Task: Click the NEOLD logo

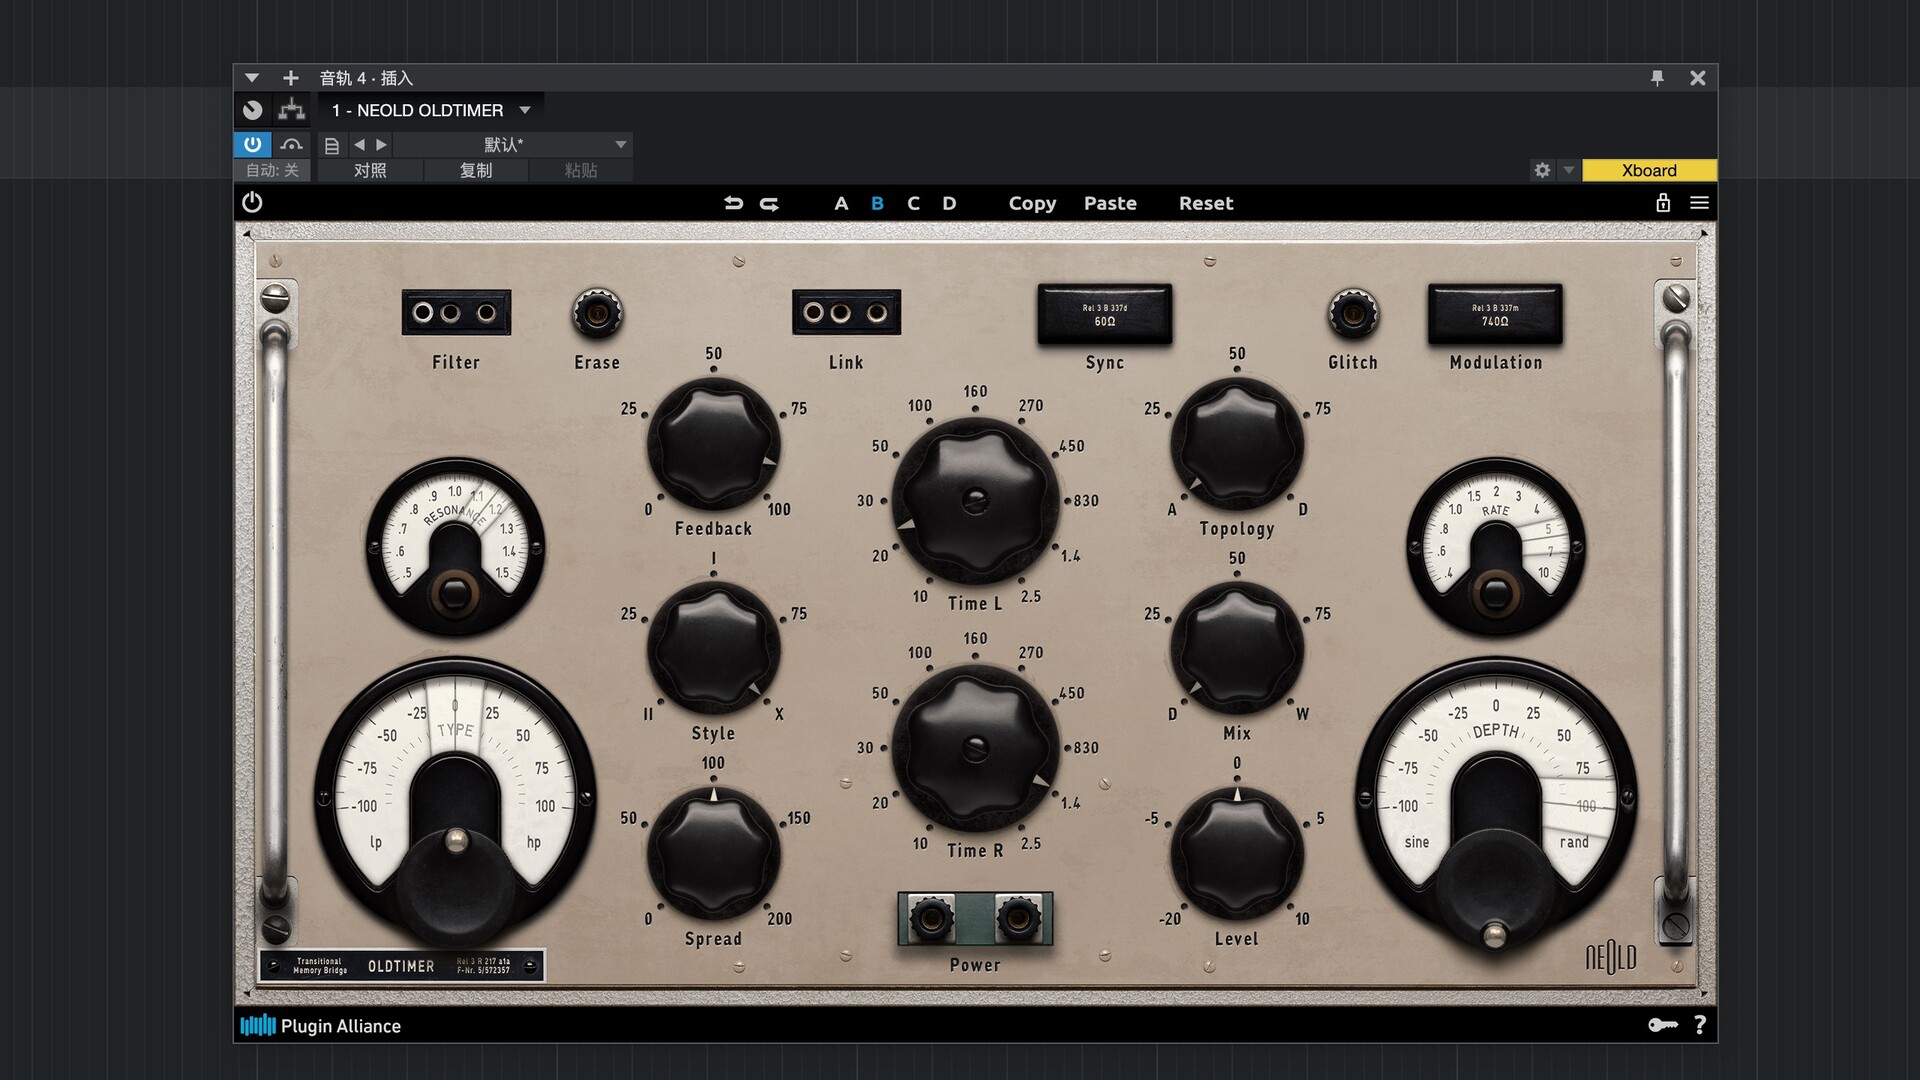Action: tap(1611, 958)
